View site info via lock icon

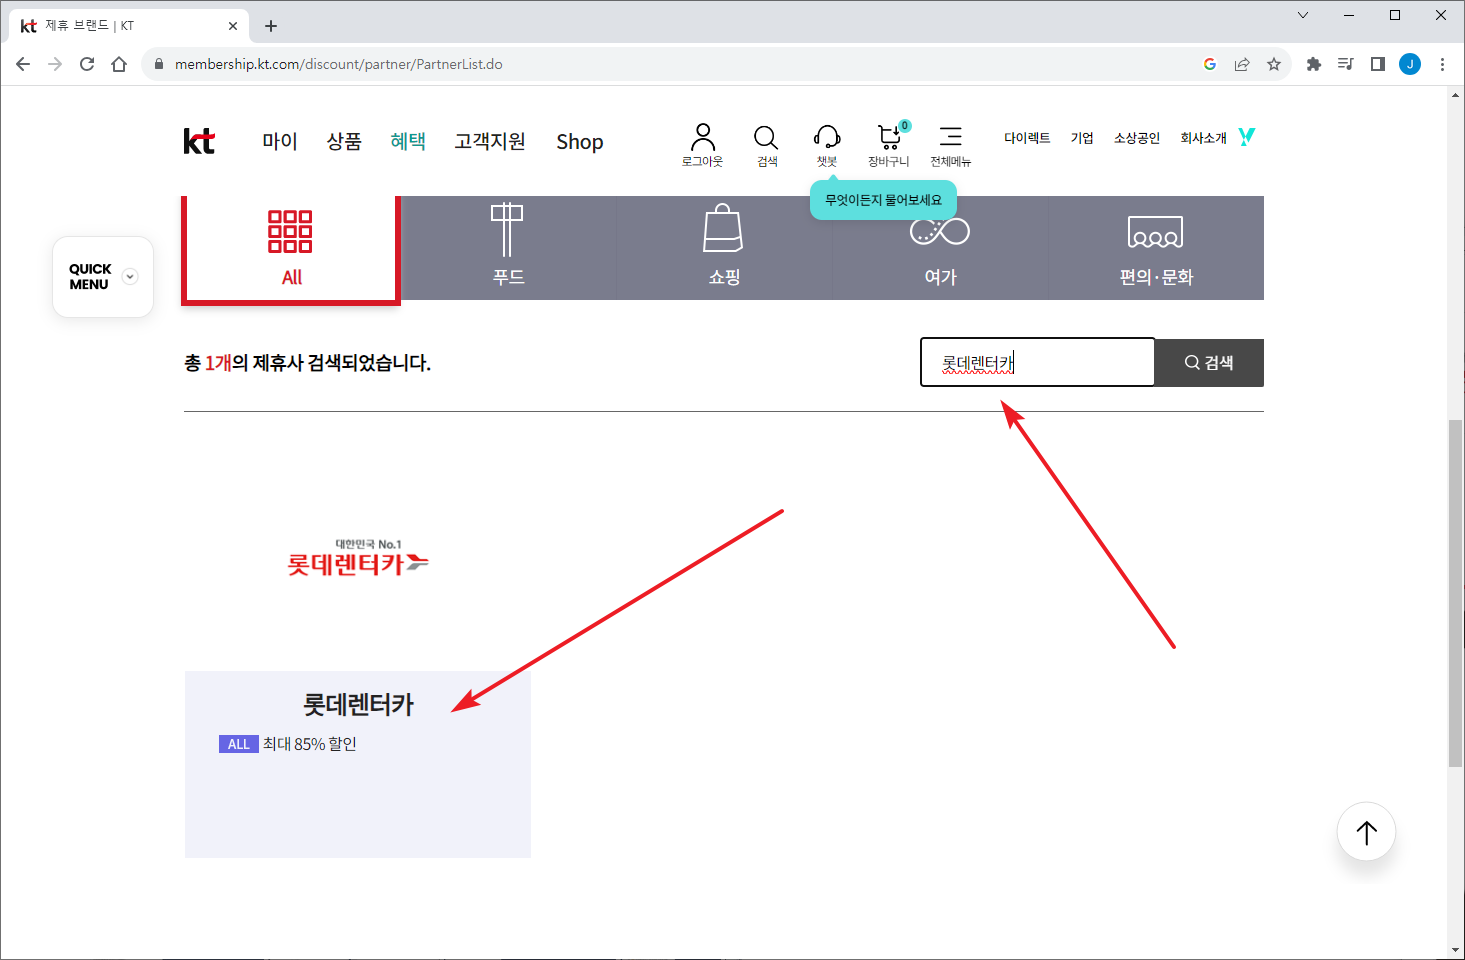pyautogui.click(x=158, y=64)
